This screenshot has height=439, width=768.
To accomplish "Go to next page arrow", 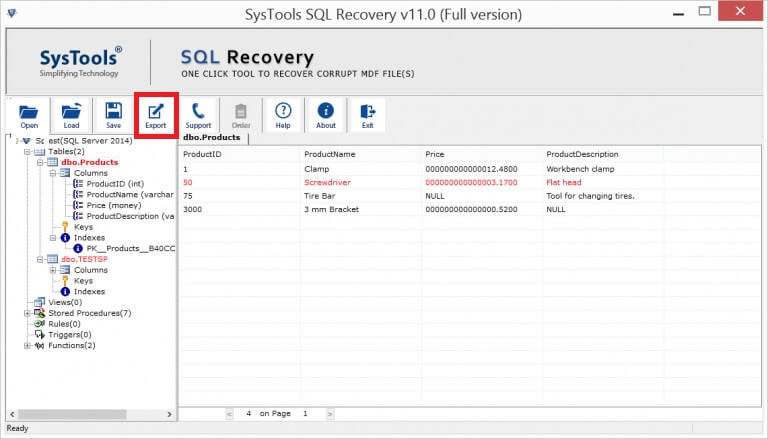I will pyautogui.click(x=330, y=414).
